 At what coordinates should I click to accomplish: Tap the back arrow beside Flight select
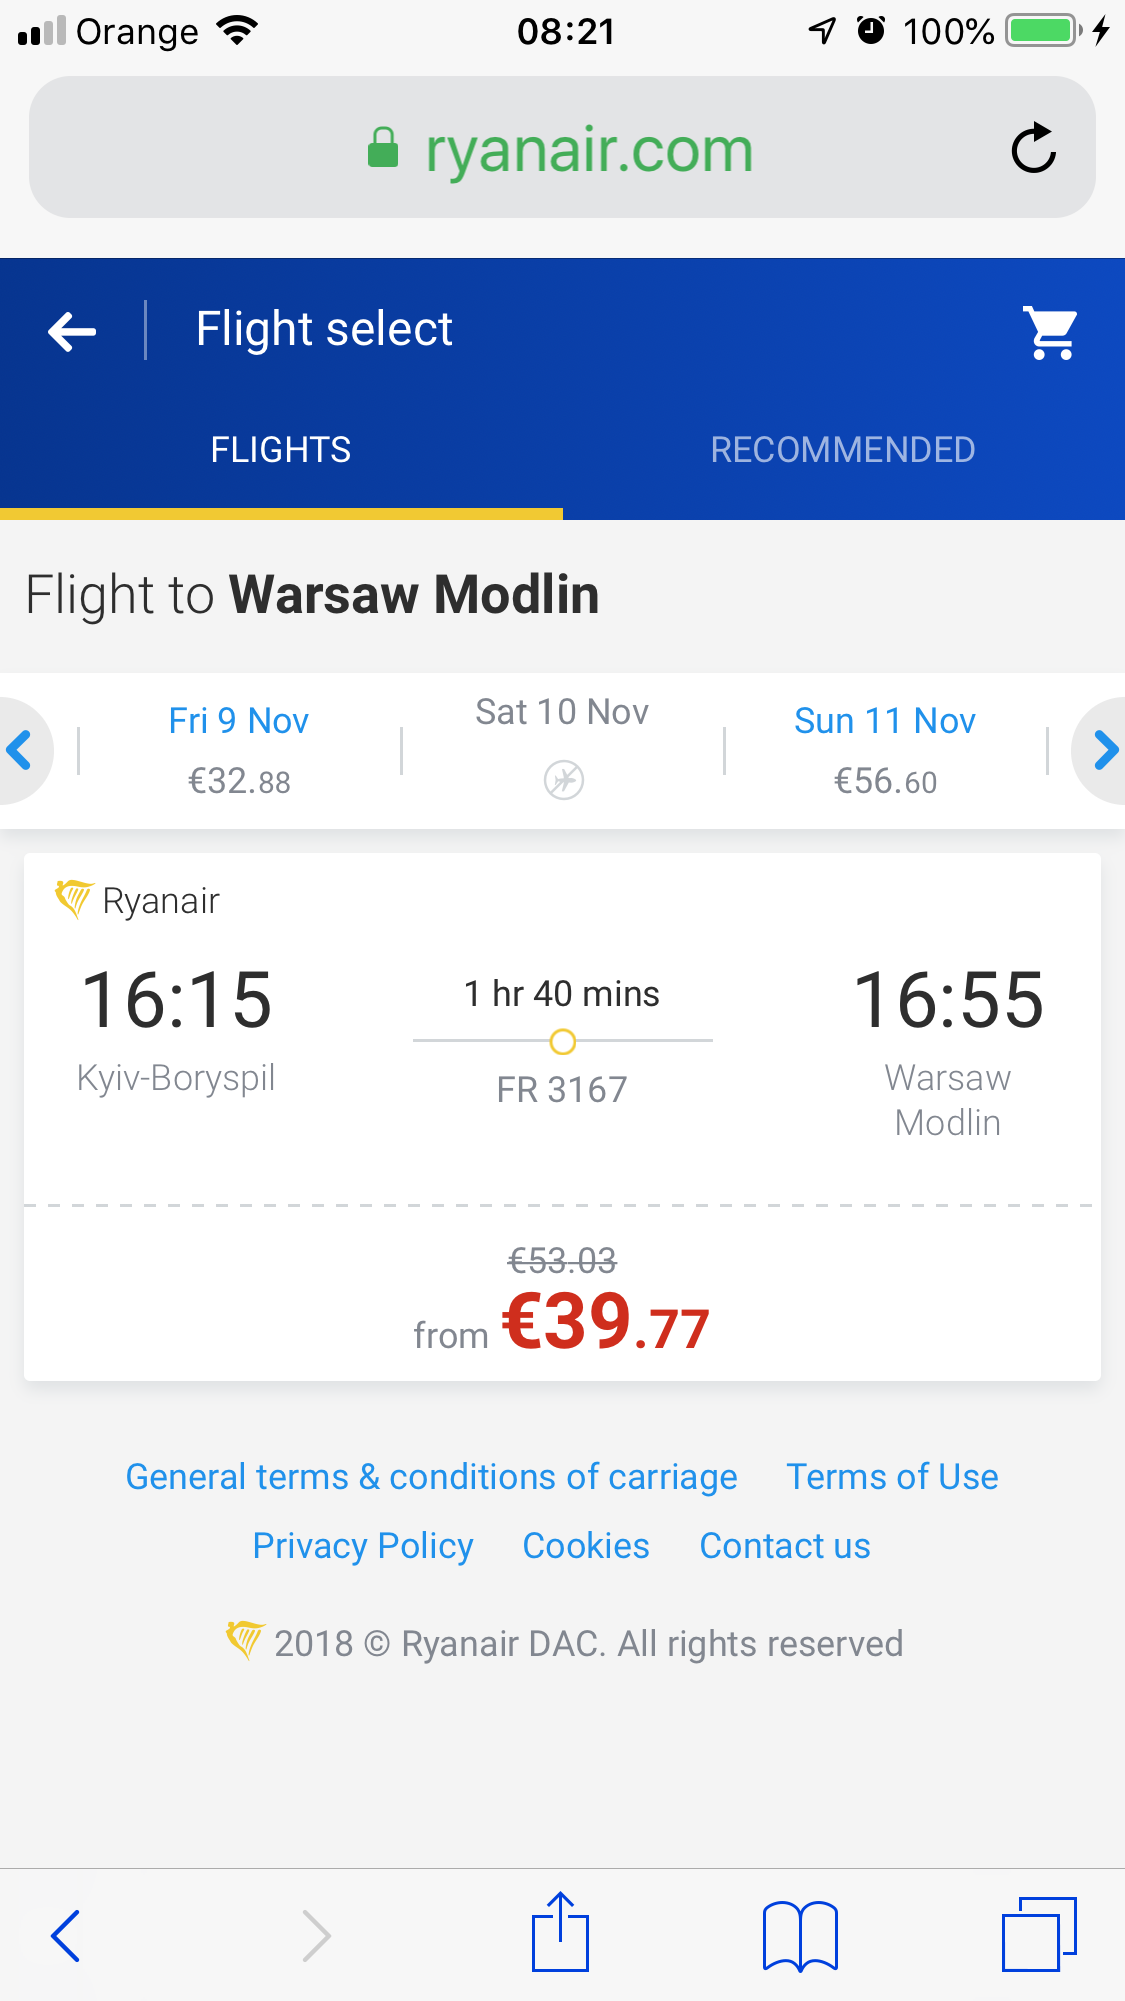click(x=72, y=331)
